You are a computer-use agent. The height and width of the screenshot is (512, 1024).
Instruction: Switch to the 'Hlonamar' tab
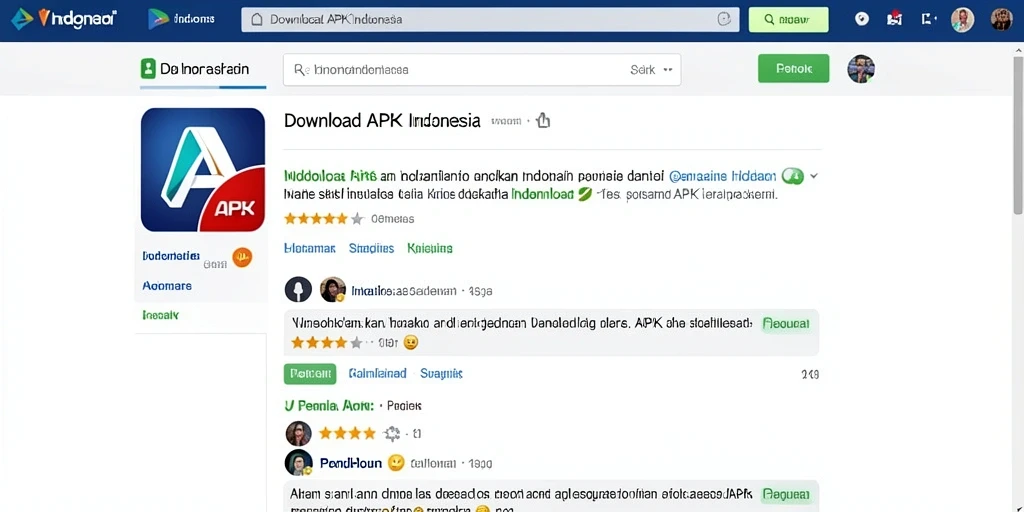pos(310,248)
